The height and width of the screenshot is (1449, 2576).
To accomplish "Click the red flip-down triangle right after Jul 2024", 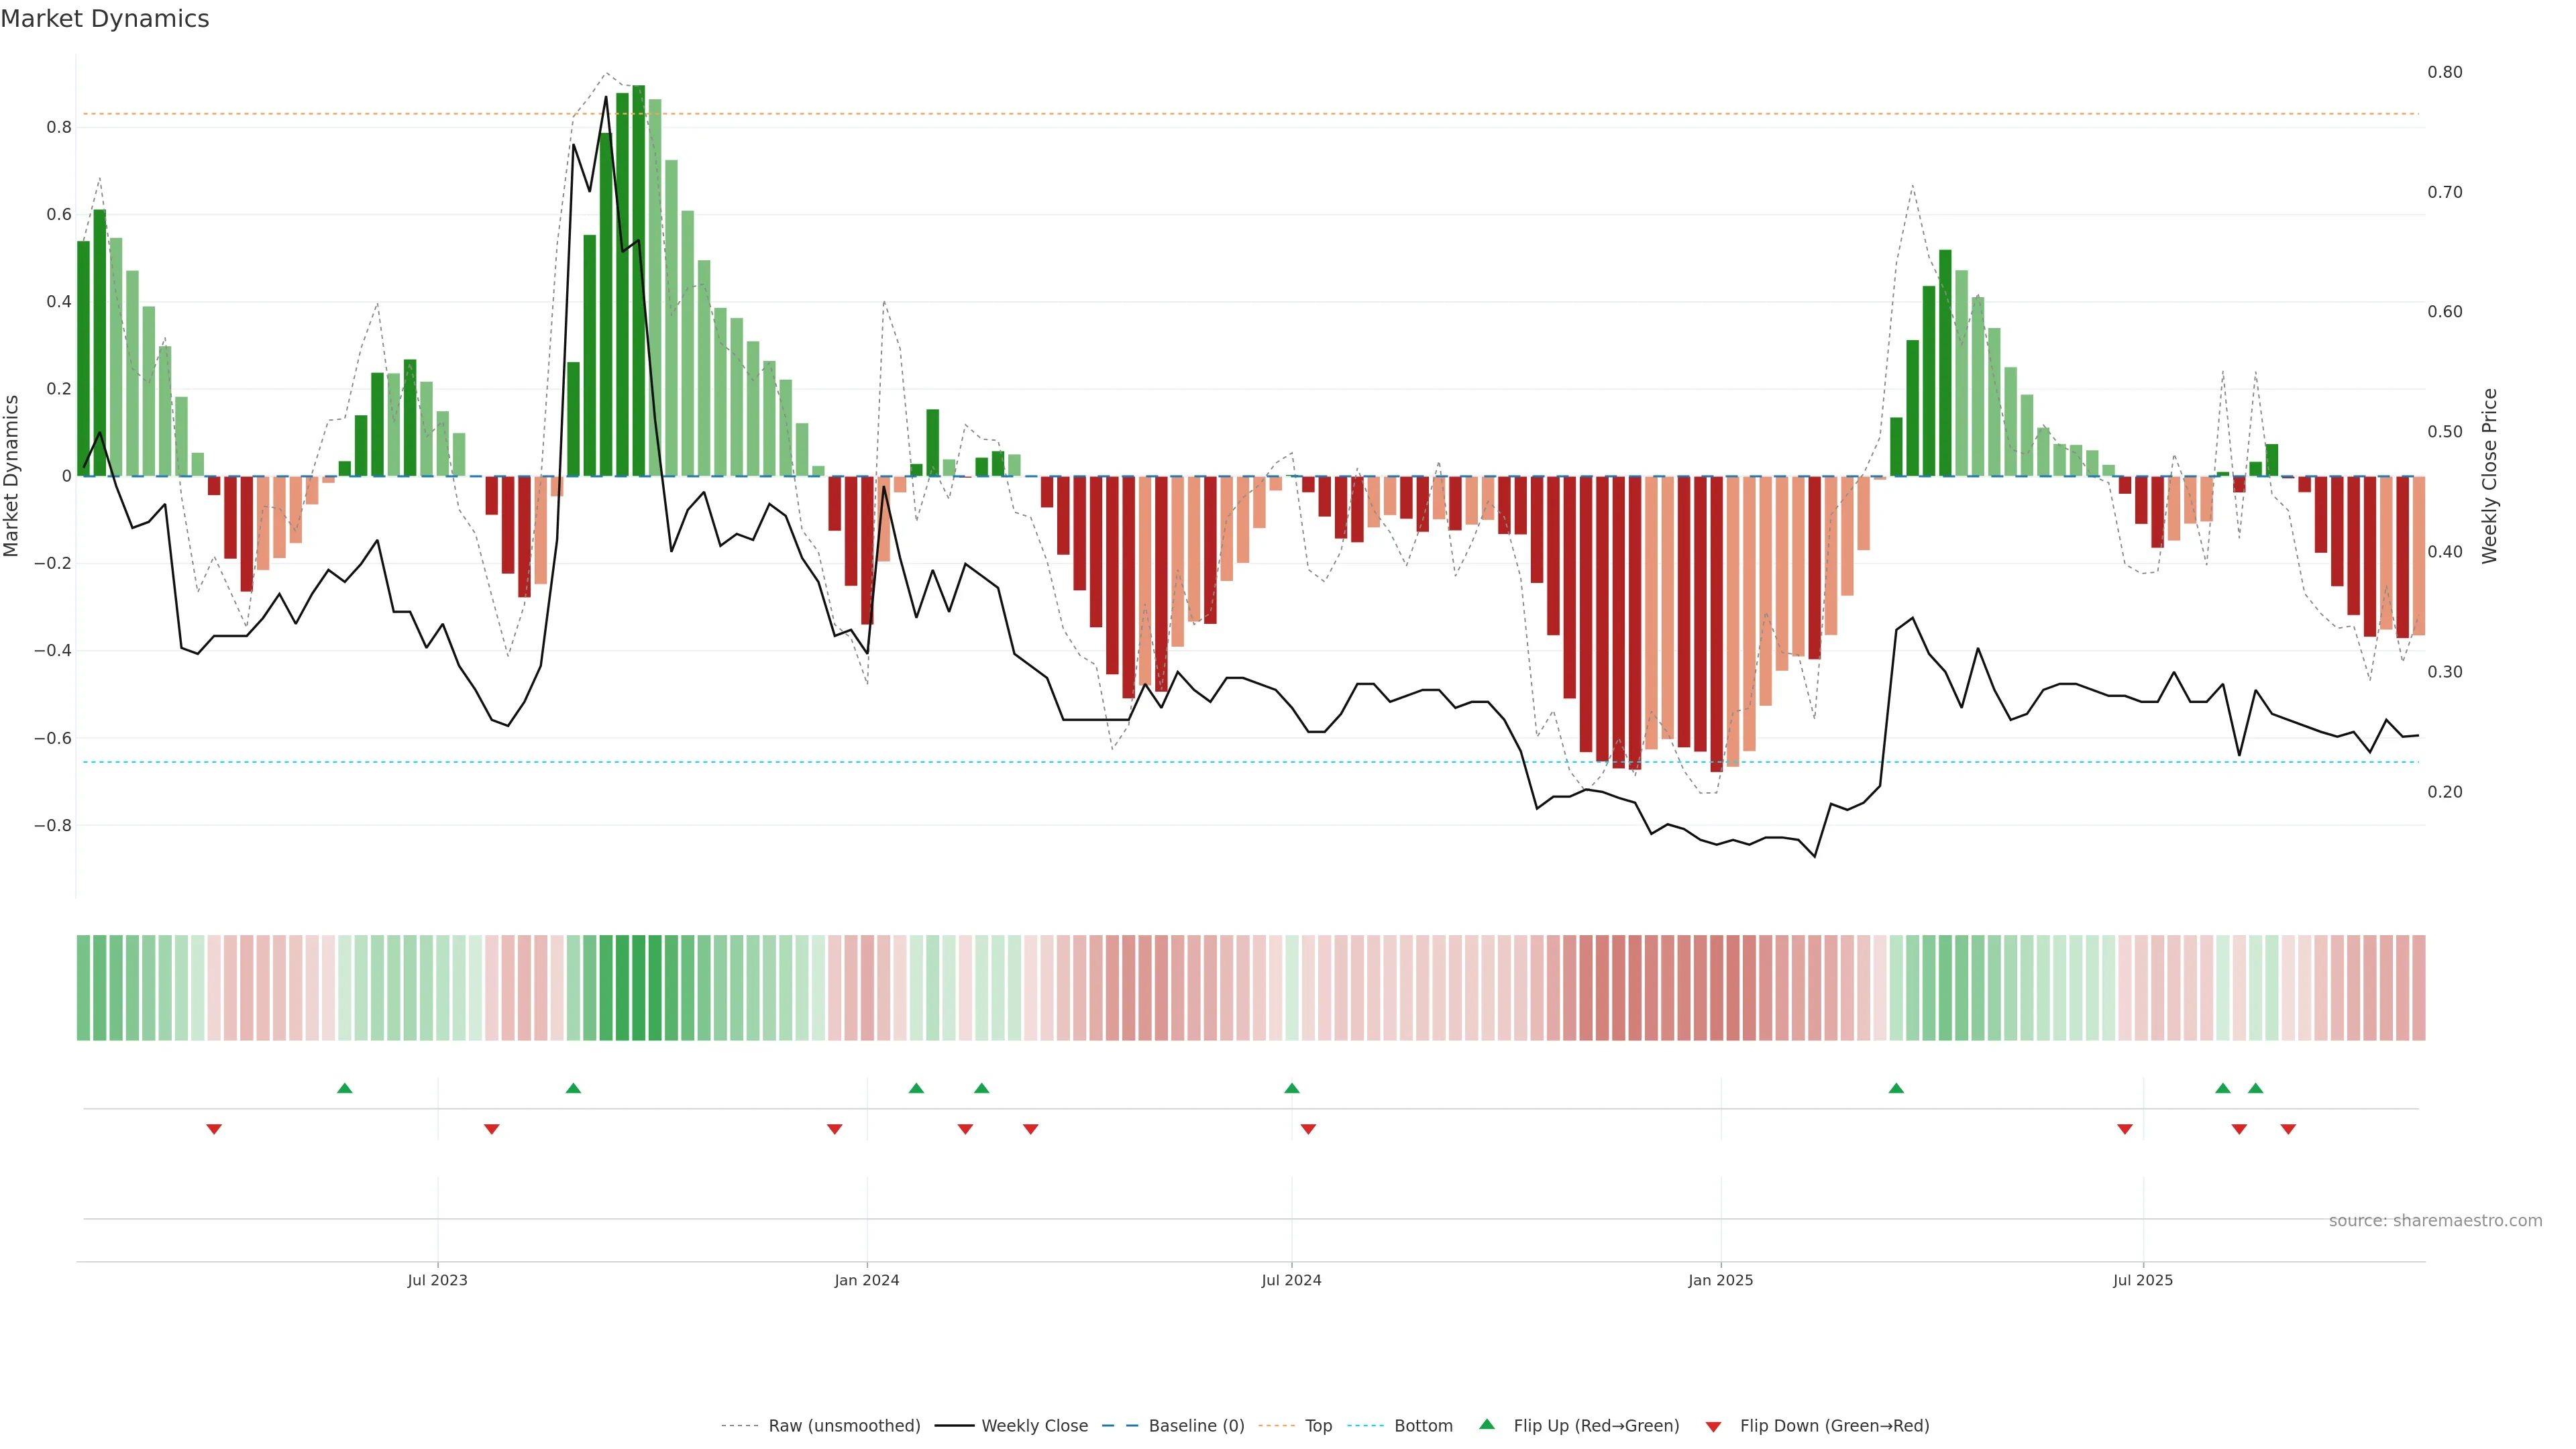I will point(1308,1129).
